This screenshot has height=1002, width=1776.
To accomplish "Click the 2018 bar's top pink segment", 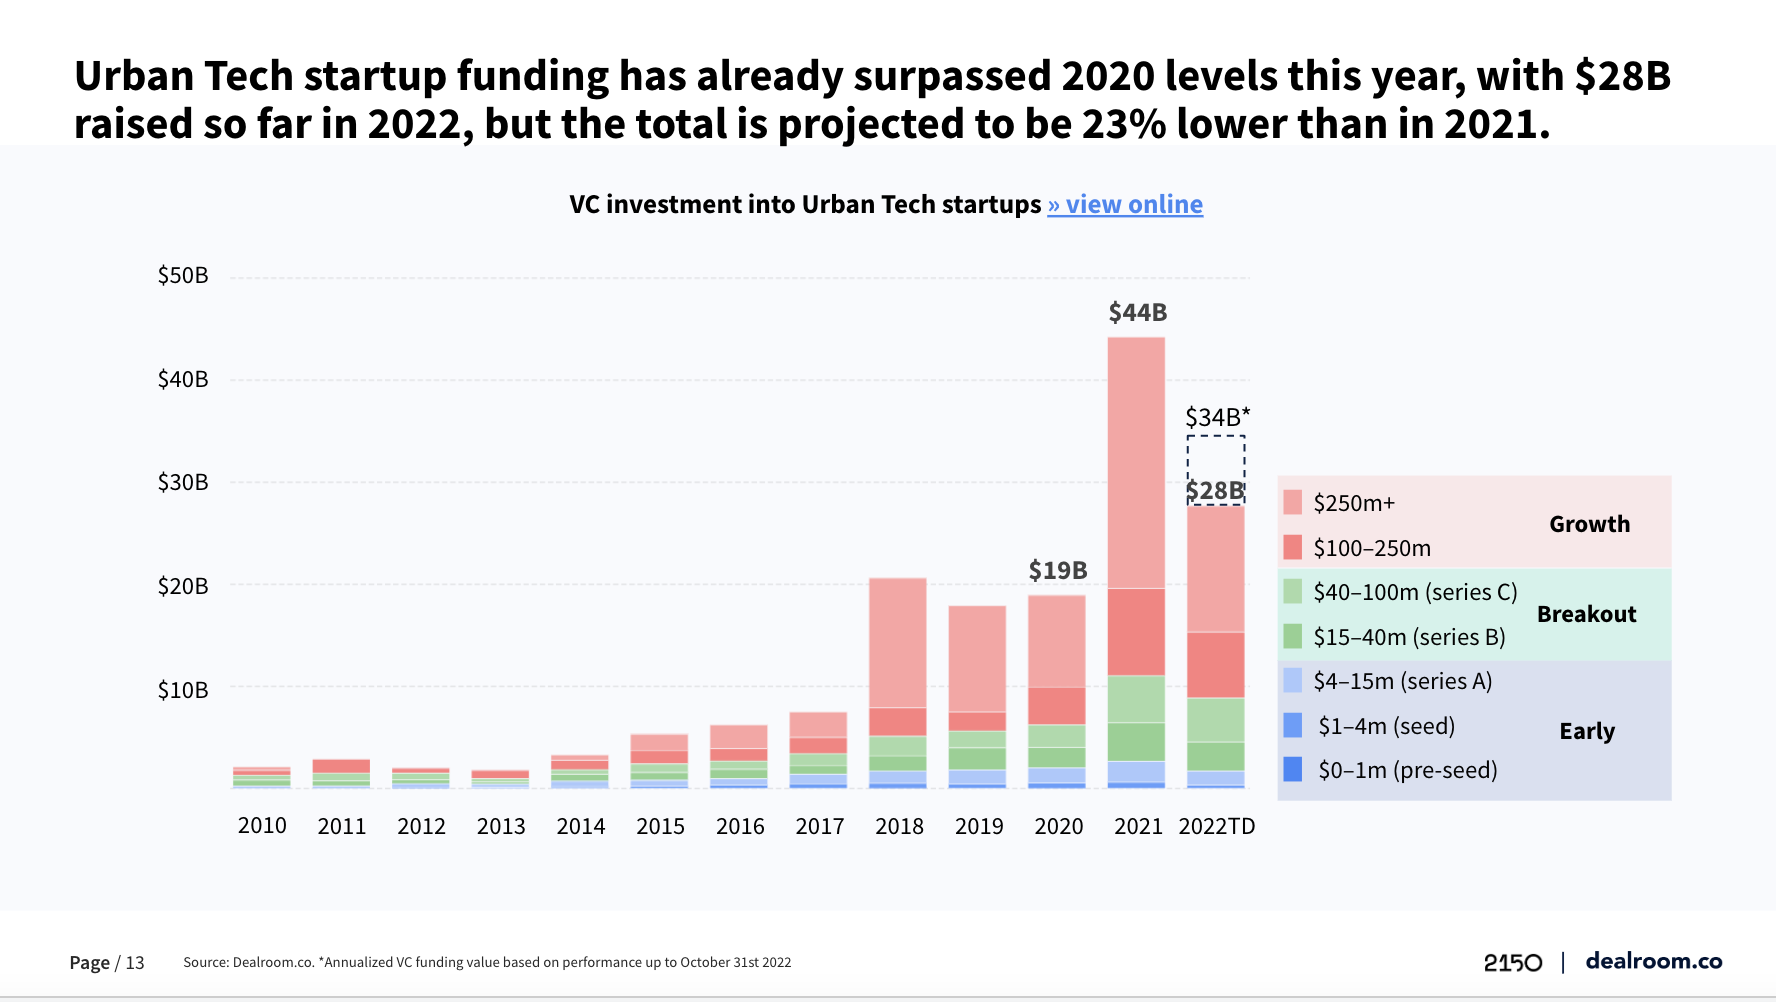I will [897, 642].
